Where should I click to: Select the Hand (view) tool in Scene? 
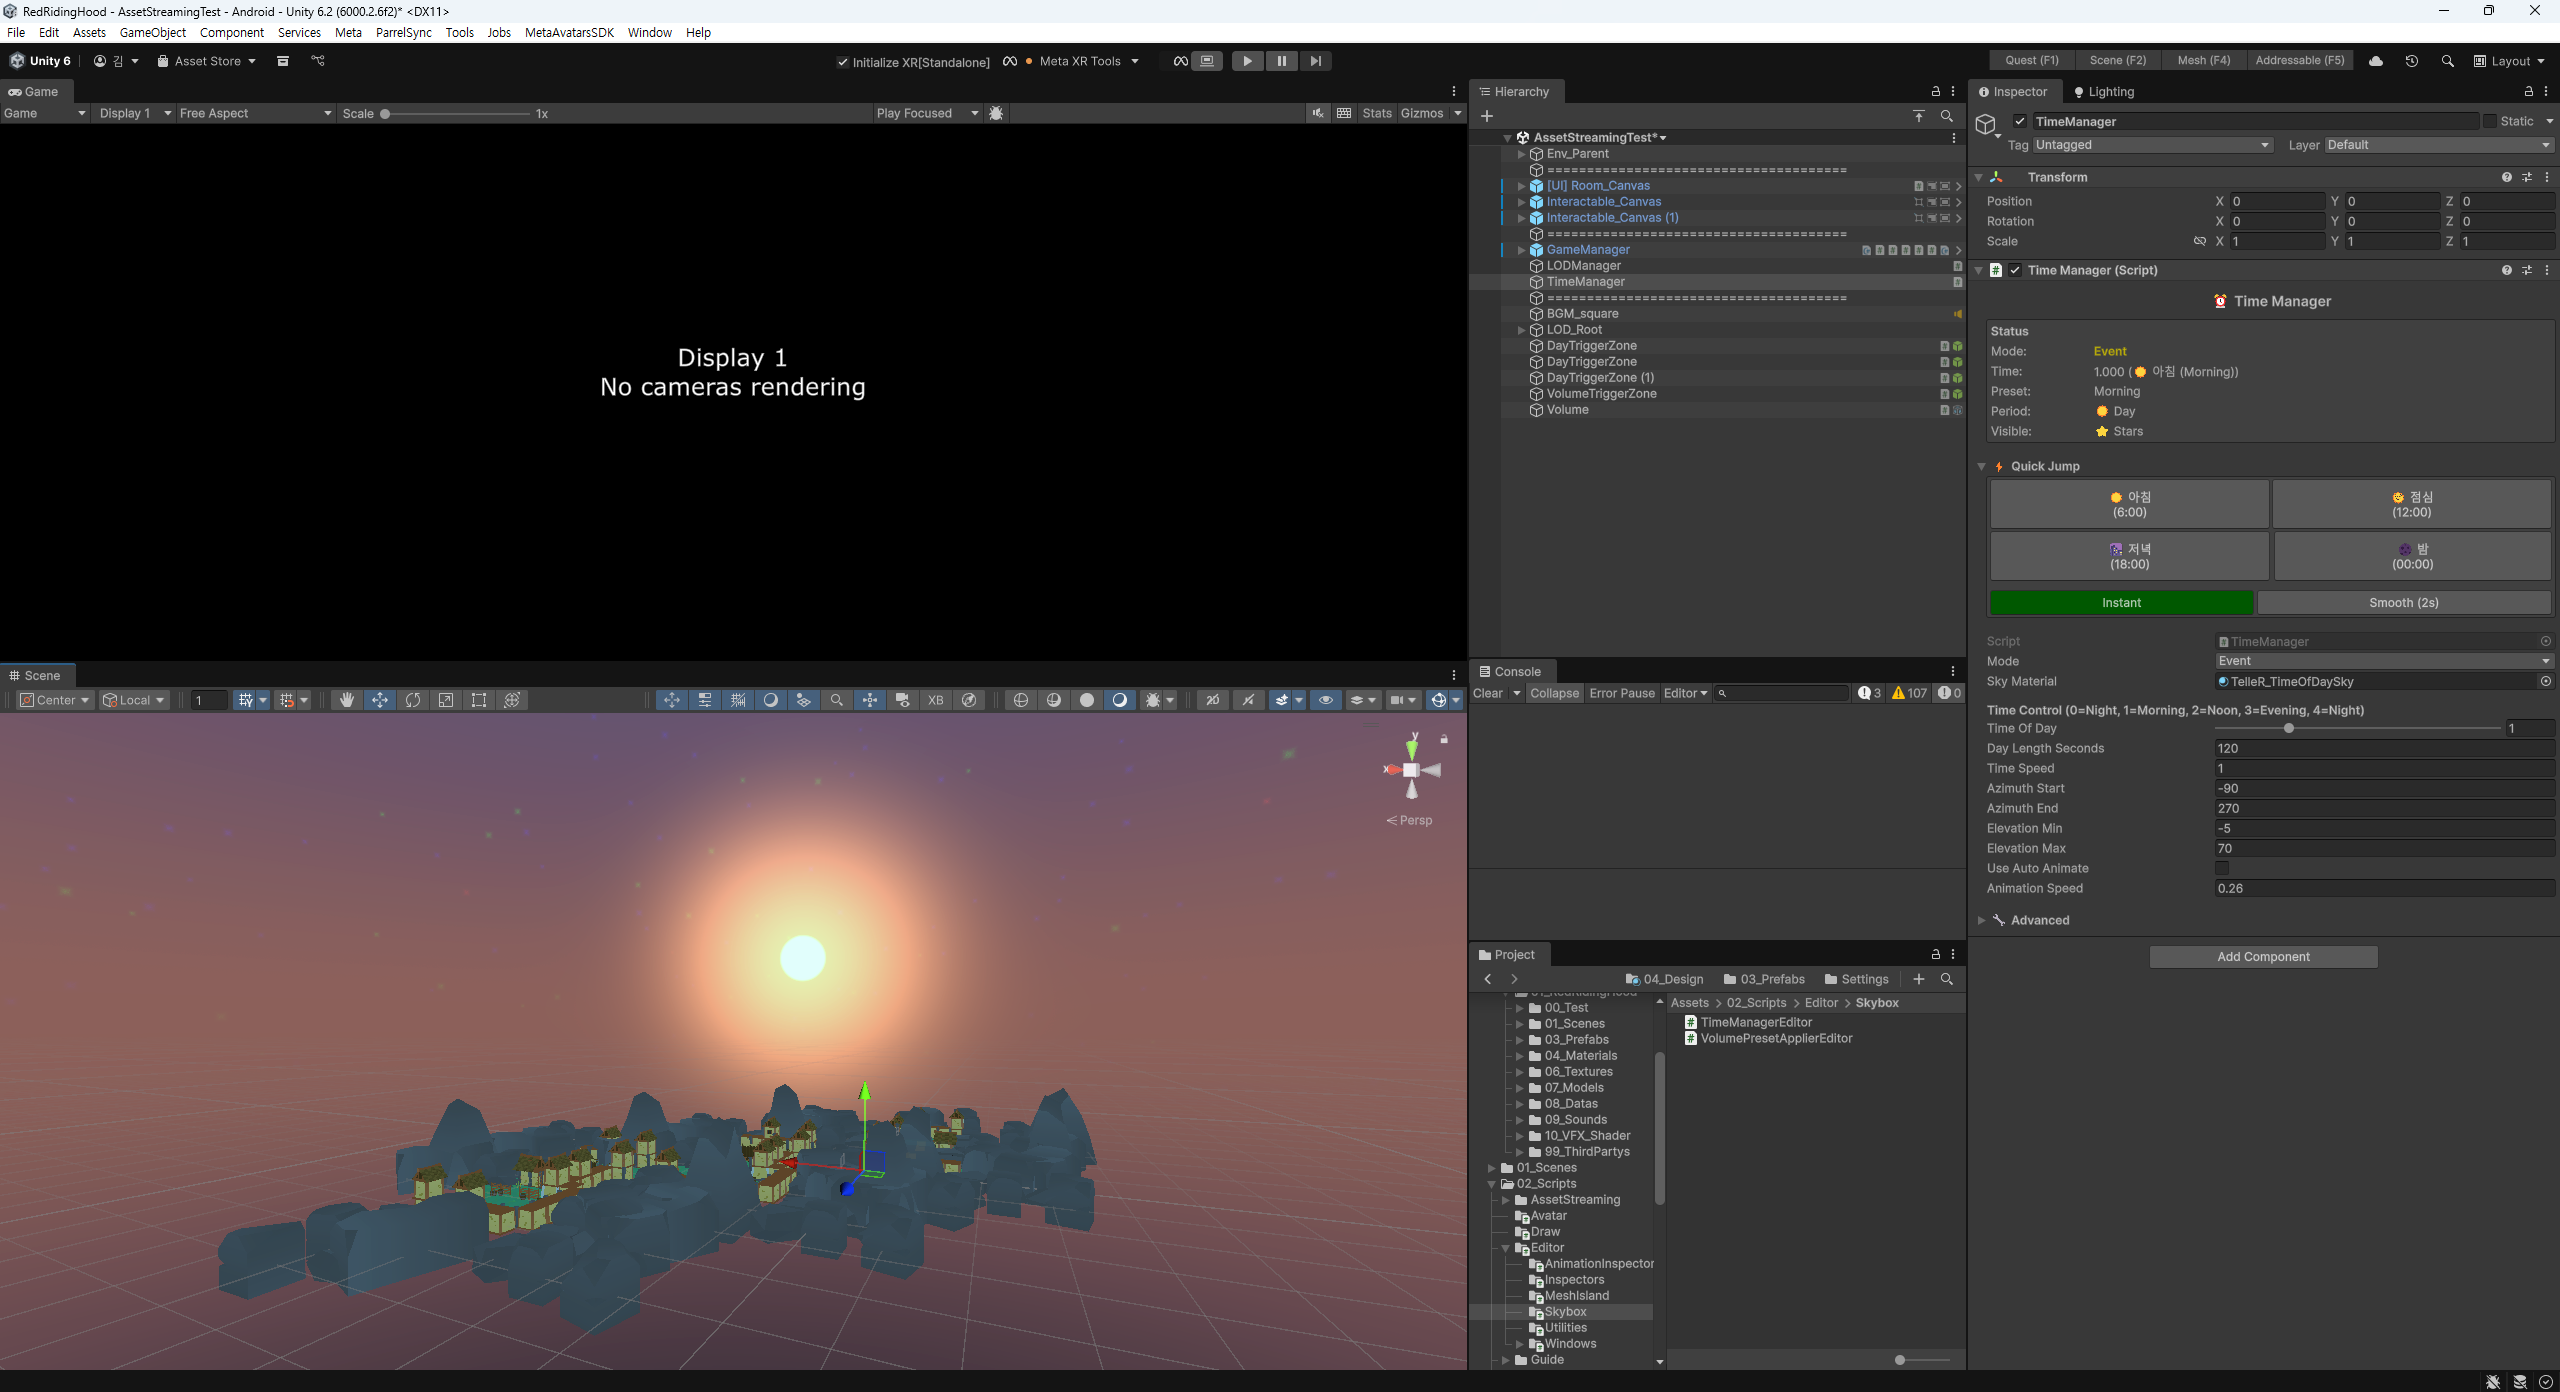coord(347,700)
